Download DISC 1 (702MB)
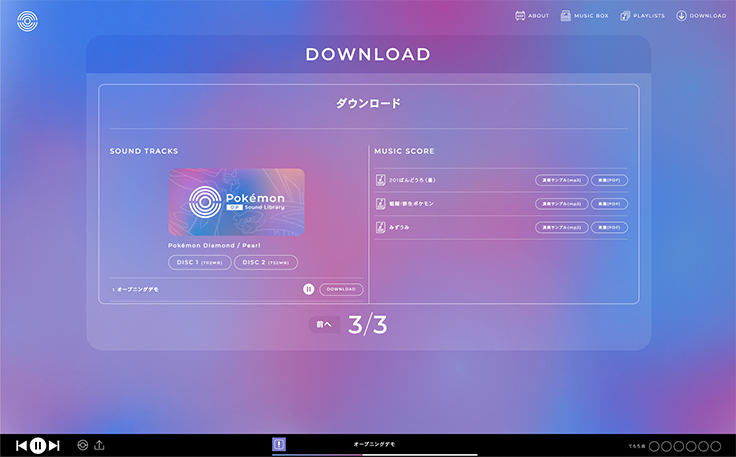The height and width of the screenshot is (457, 736). pos(199,262)
